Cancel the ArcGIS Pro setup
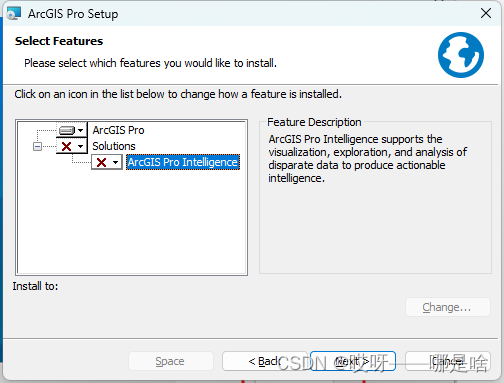The width and height of the screenshot is (504, 383). (448, 361)
